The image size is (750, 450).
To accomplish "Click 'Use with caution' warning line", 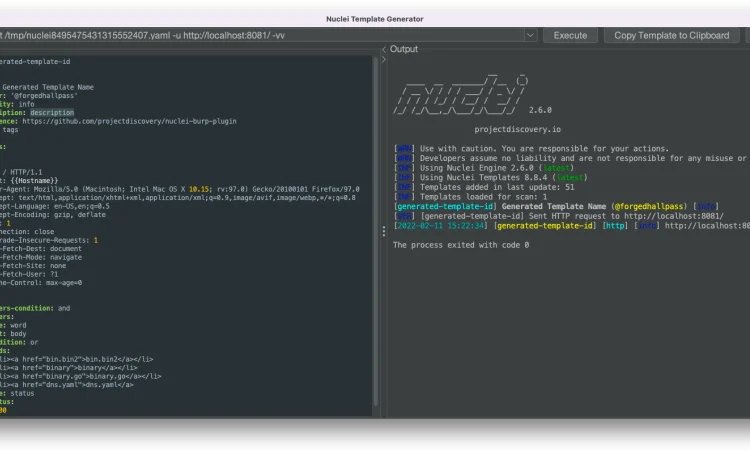I will [531, 149].
